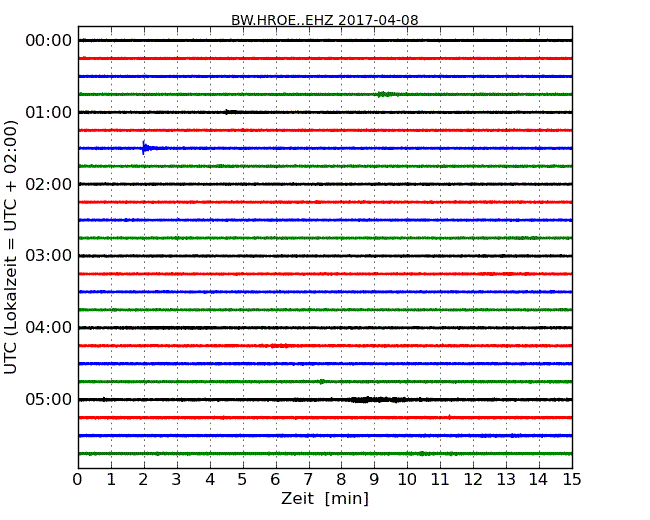Click the green blip near minute 7.4 before 05:00

coord(322,381)
